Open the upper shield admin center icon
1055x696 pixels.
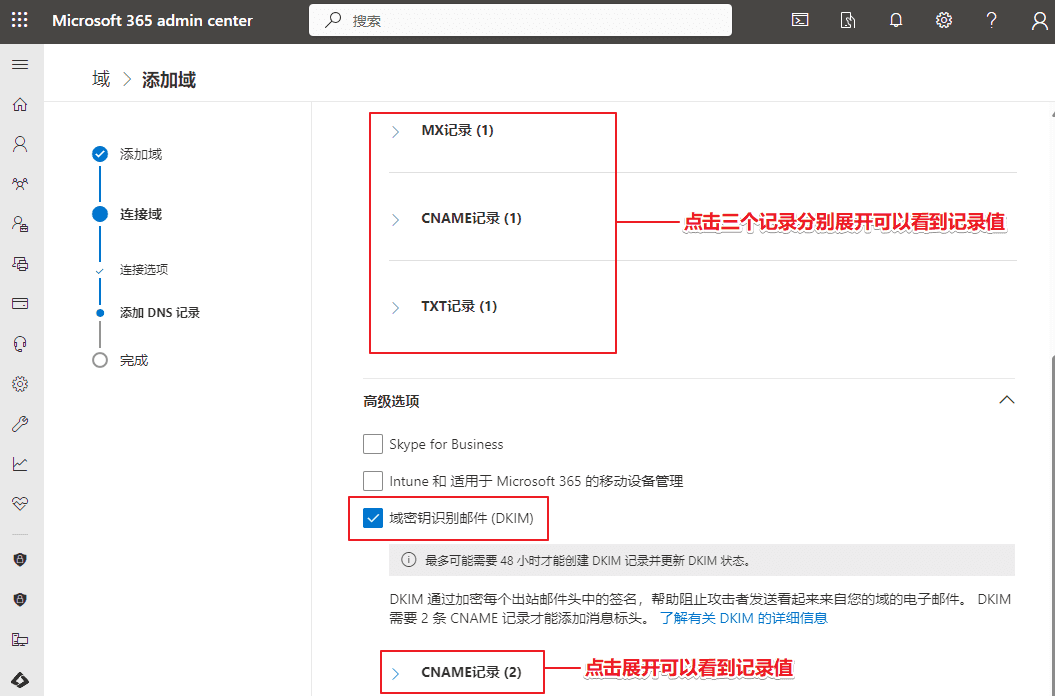pos(20,559)
